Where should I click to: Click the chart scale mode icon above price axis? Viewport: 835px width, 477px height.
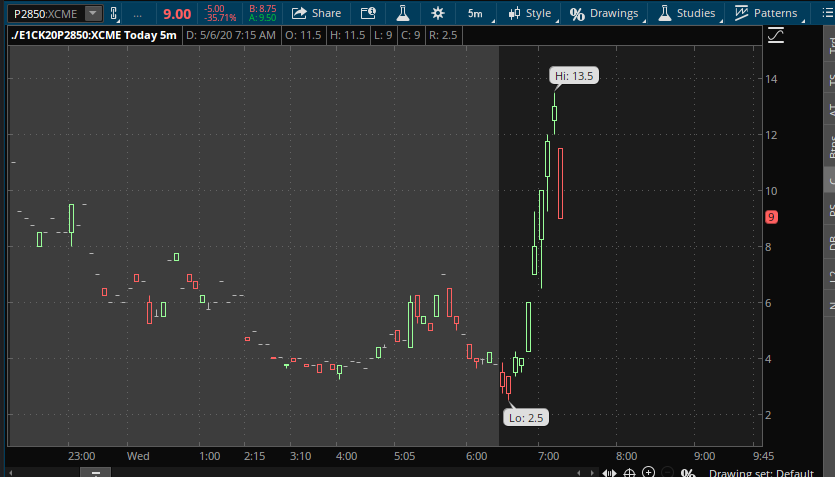776,36
